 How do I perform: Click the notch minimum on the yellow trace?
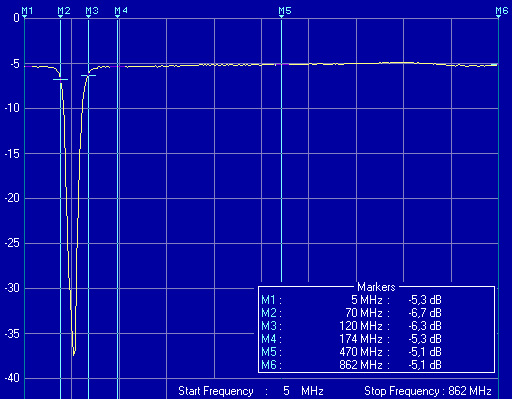click(x=74, y=355)
